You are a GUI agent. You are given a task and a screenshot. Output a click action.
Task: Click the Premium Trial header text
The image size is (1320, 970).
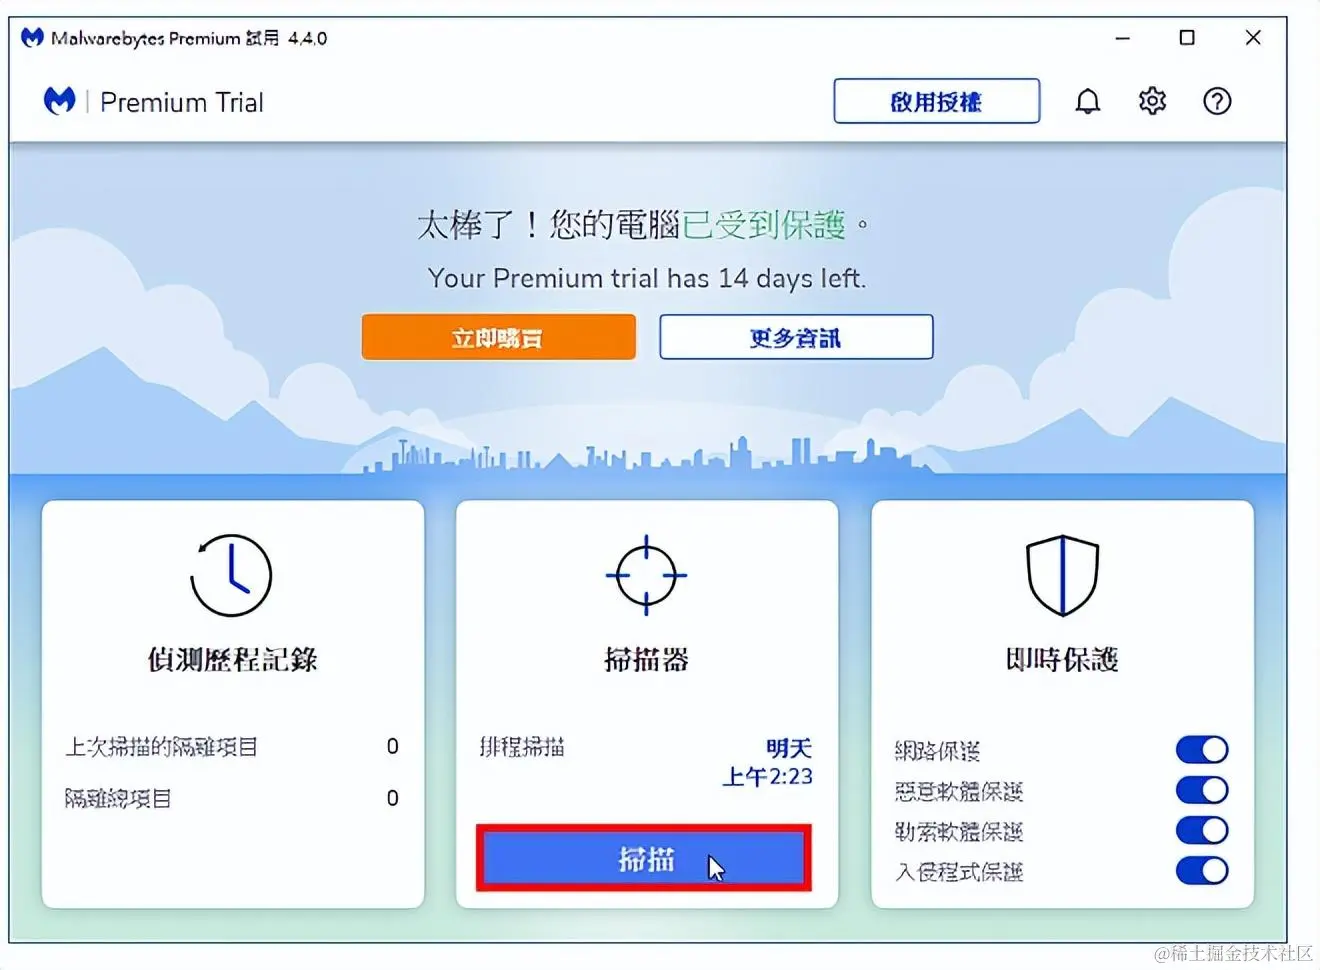pyautogui.click(x=182, y=102)
